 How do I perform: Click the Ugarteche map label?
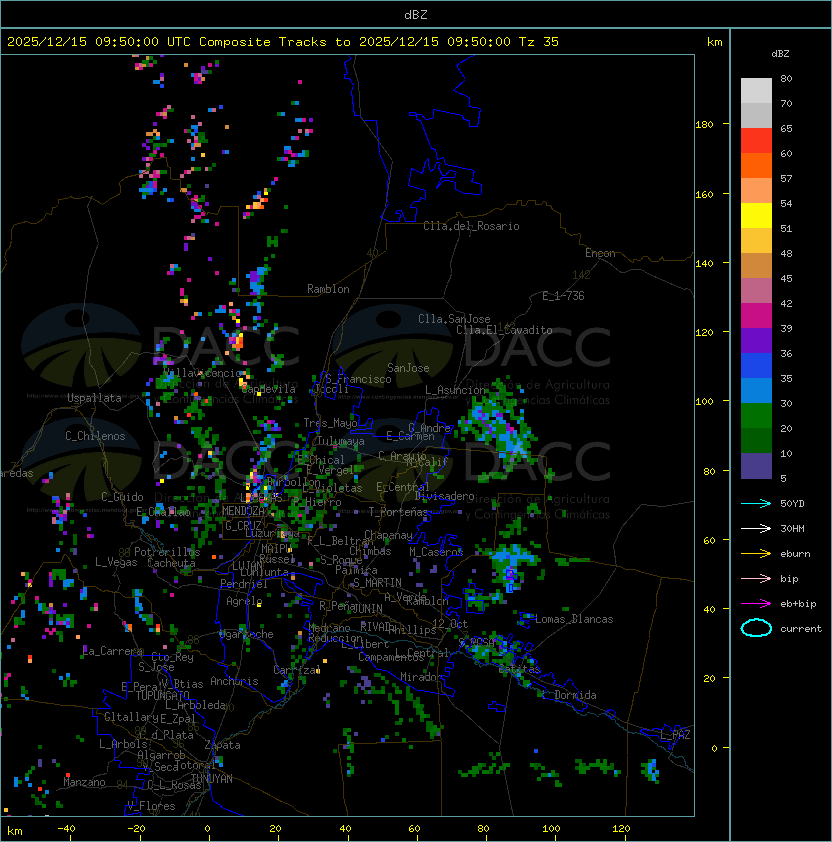click(x=247, y=634)
